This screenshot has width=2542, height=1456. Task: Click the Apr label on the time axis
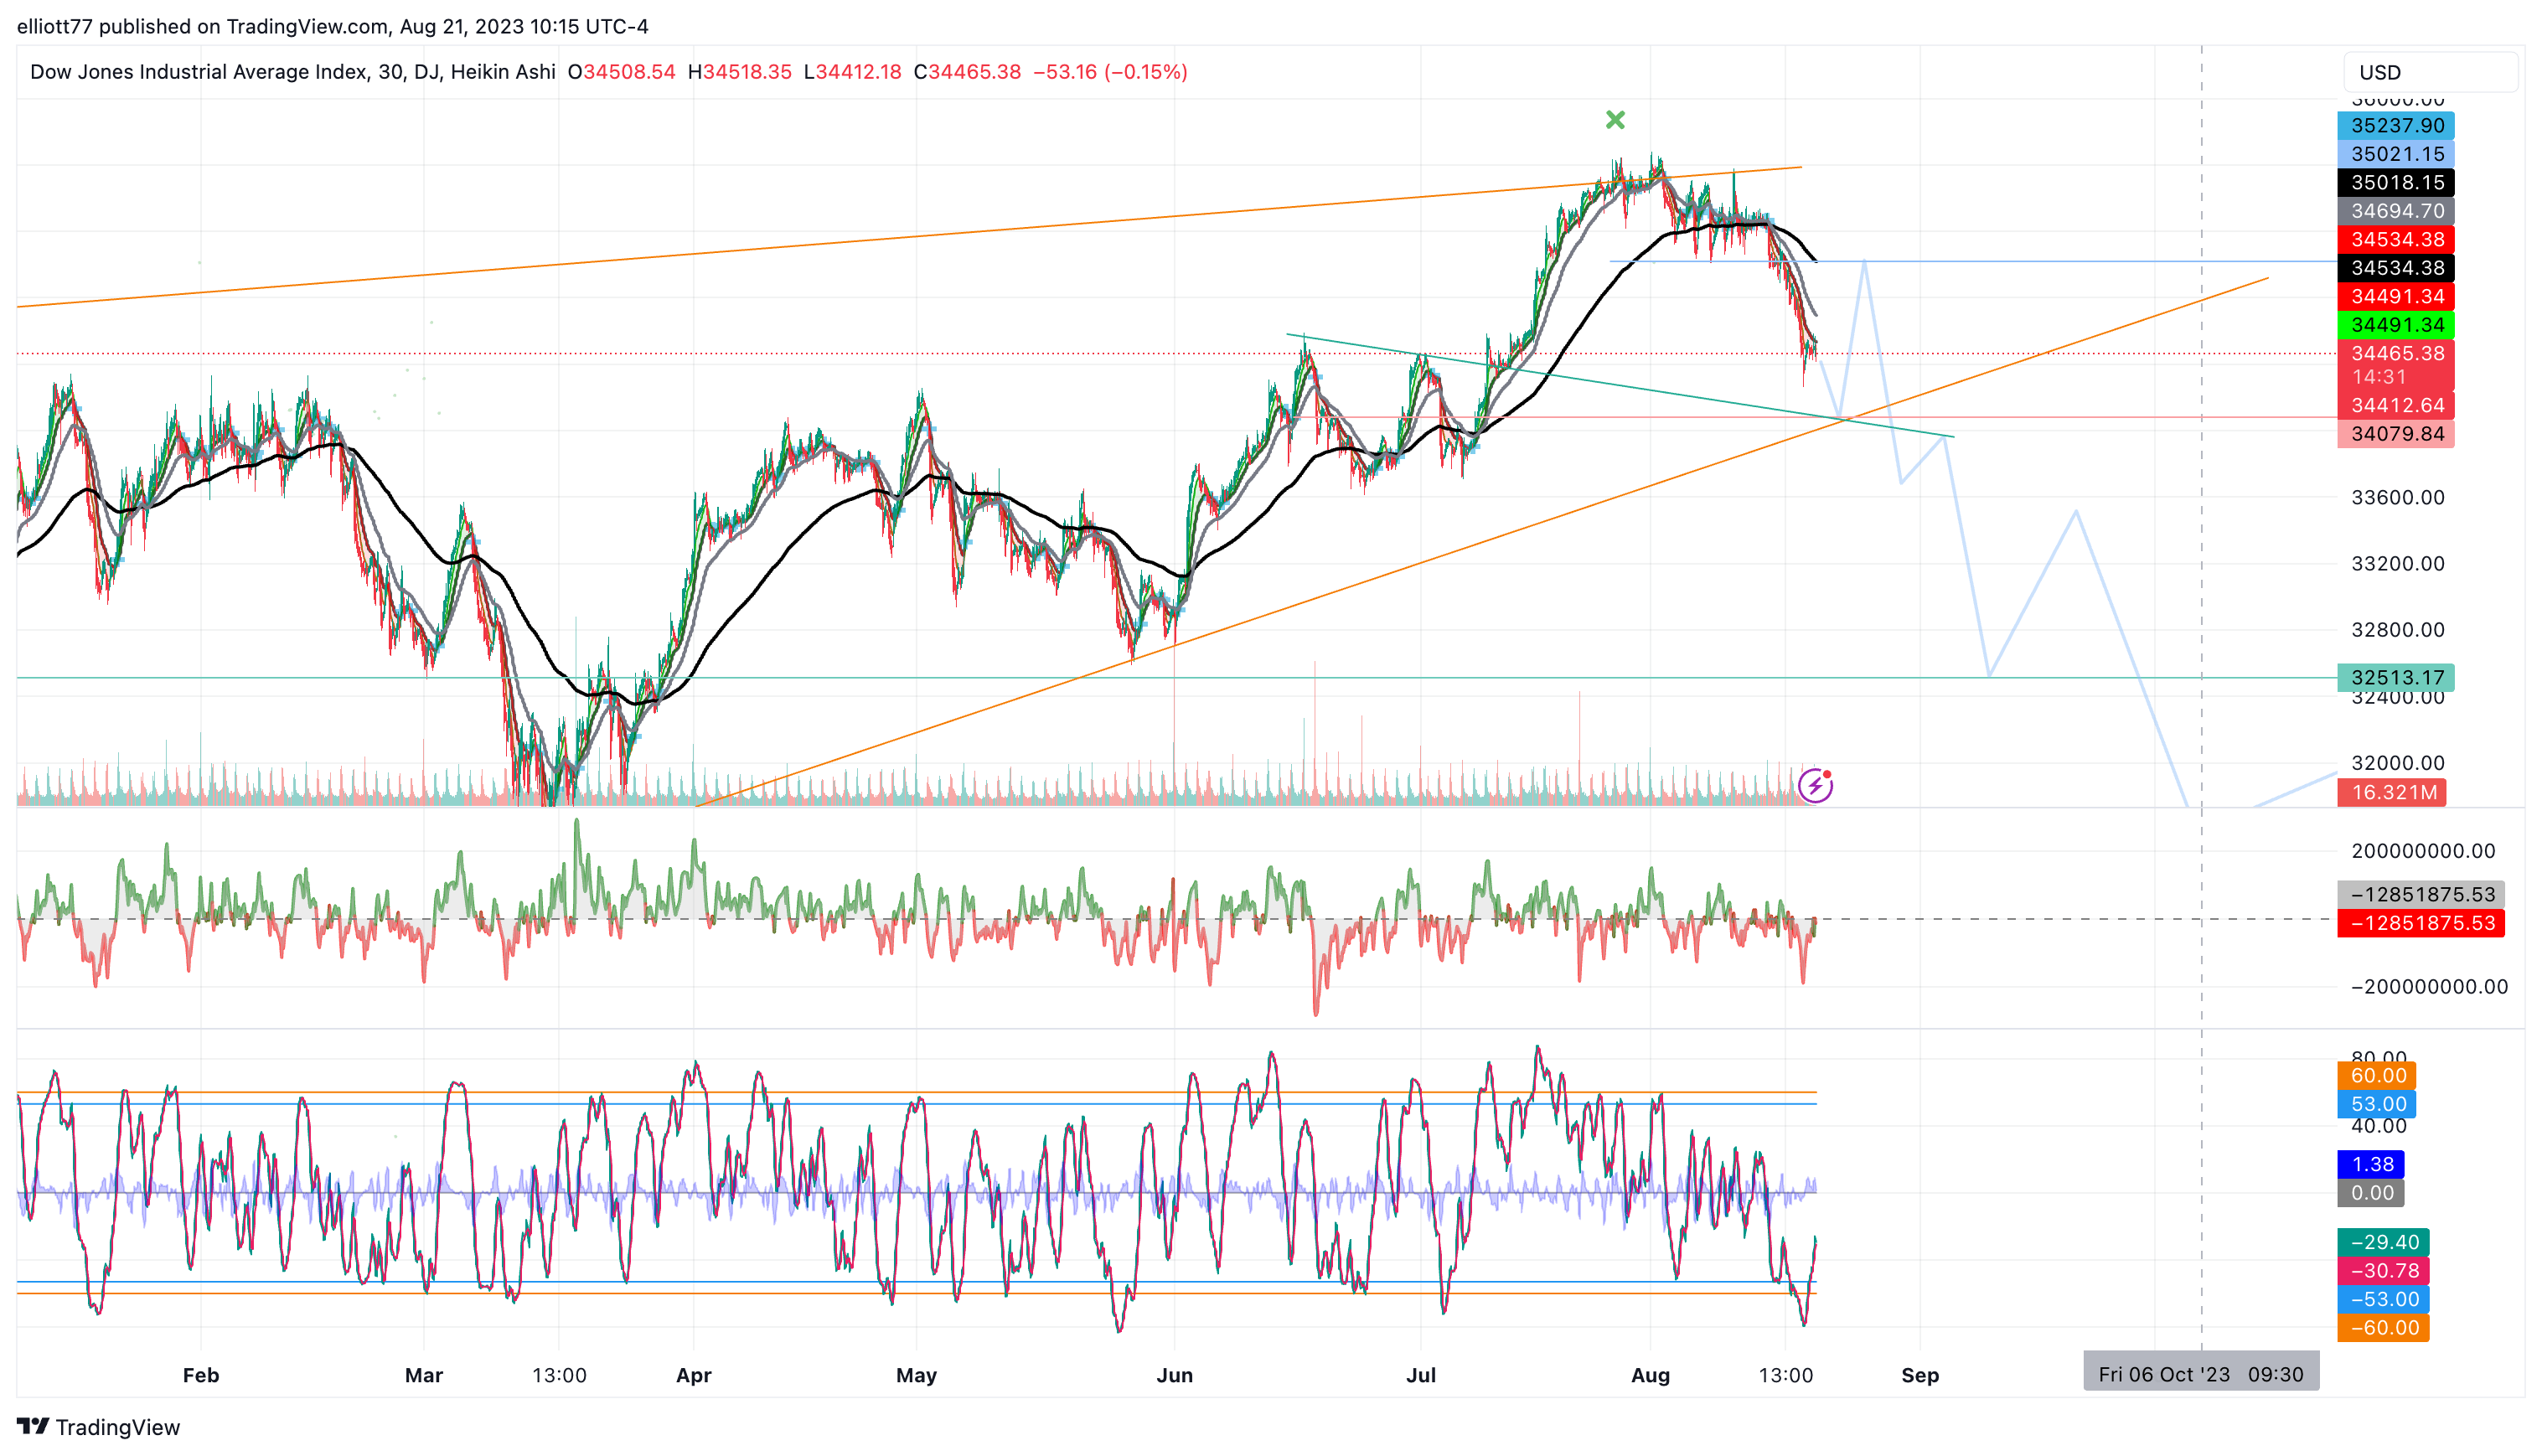pos(694,1375)
